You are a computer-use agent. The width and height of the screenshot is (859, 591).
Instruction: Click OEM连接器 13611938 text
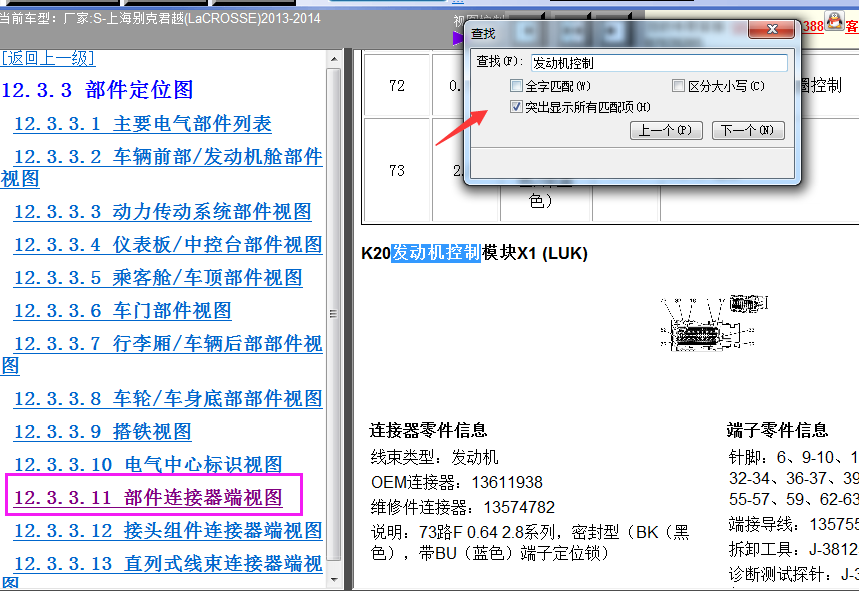point(456,483)
